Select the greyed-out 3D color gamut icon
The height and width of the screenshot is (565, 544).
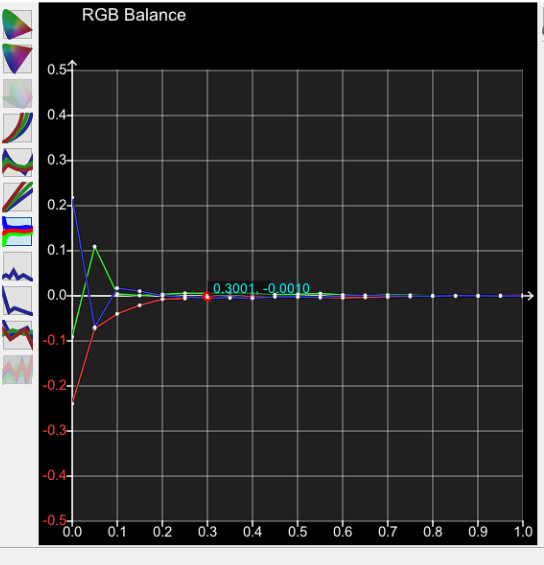[17, 93]
